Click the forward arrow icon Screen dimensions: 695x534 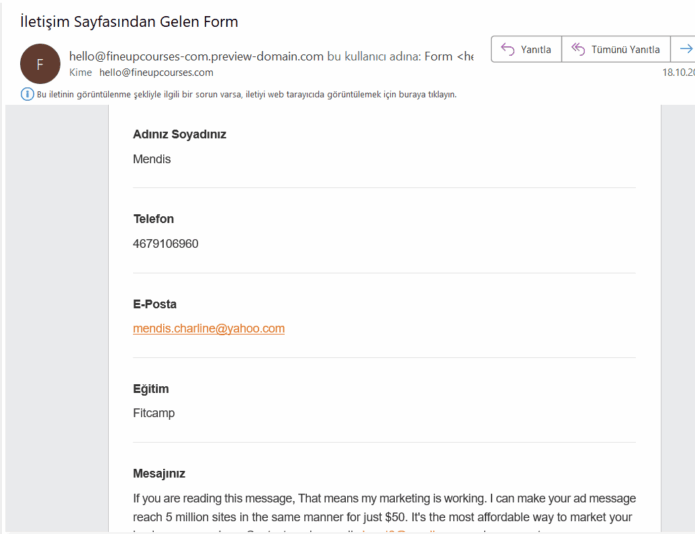point(685,49)
